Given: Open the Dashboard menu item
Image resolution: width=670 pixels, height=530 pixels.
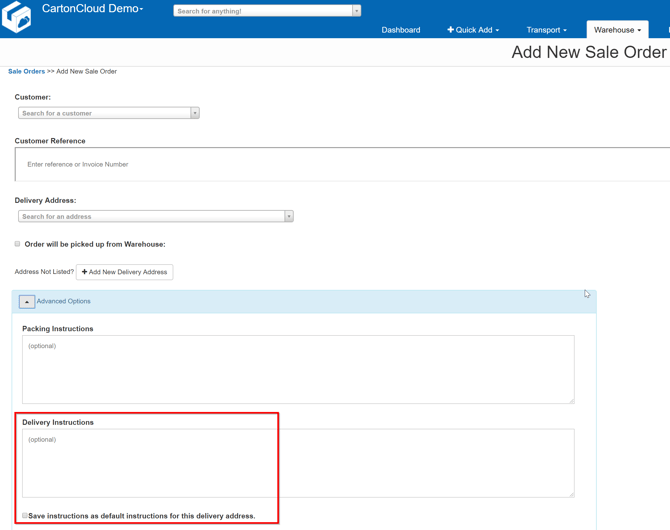Looking at the screenshot, I should 400,30.
